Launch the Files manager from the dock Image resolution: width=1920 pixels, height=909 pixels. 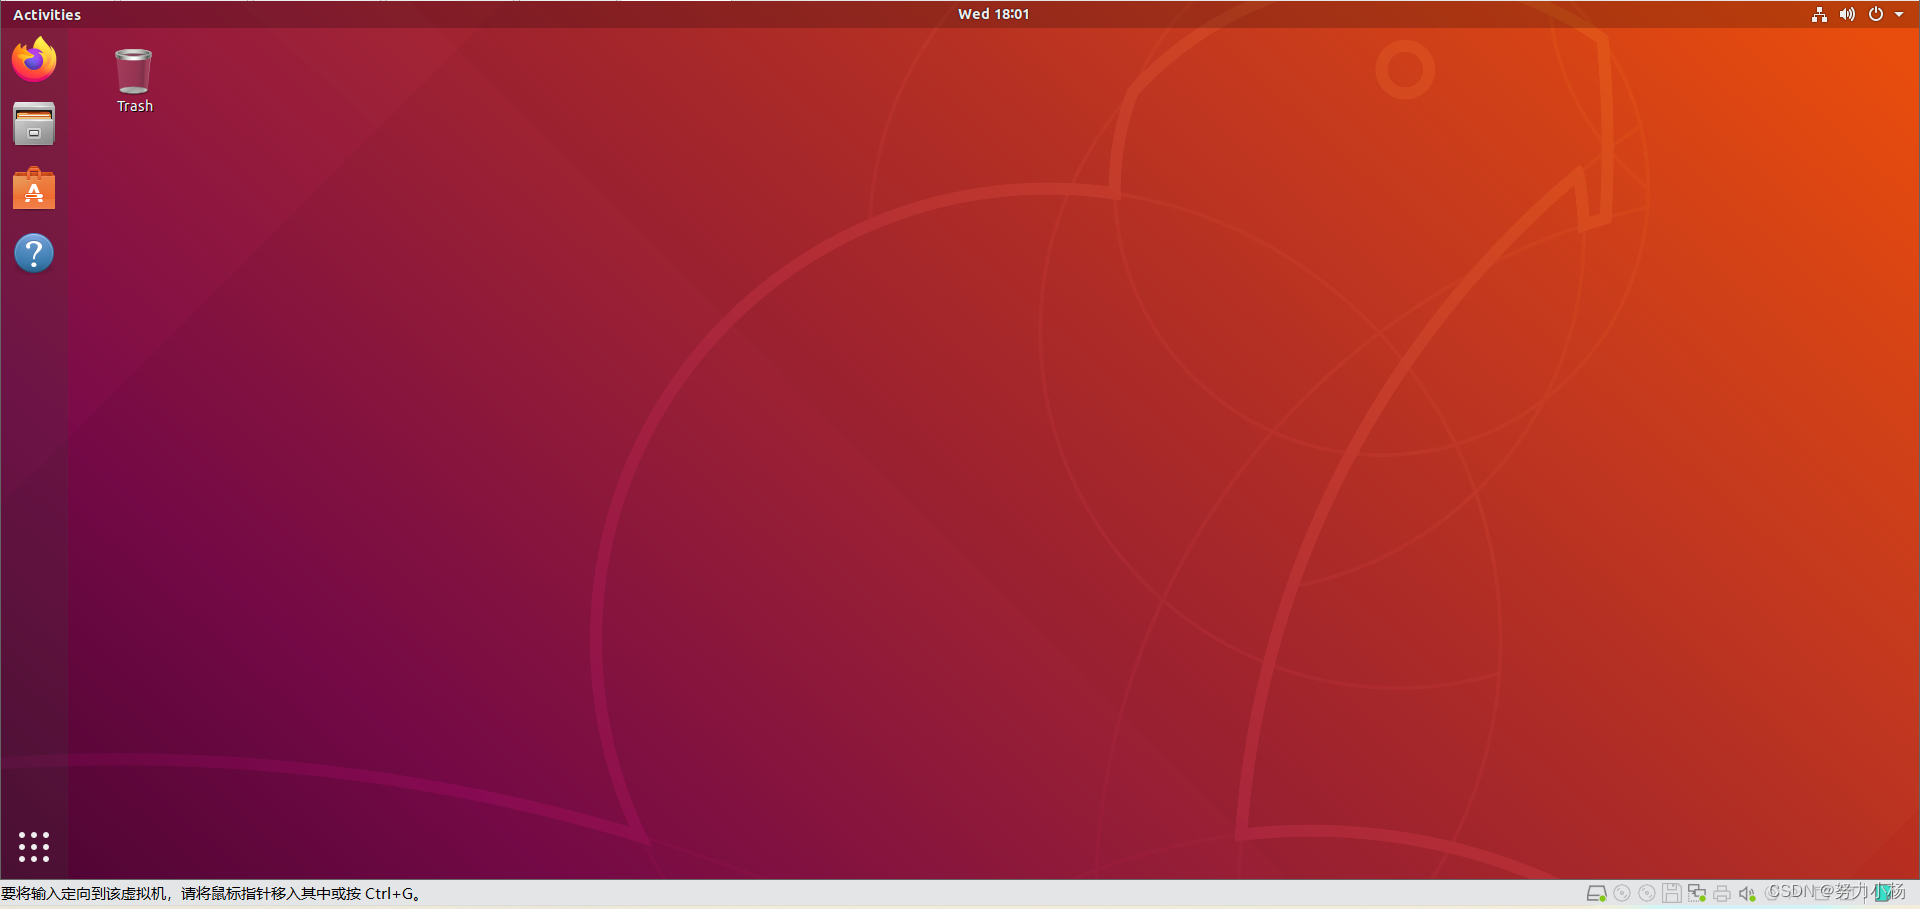click(34, 124)
